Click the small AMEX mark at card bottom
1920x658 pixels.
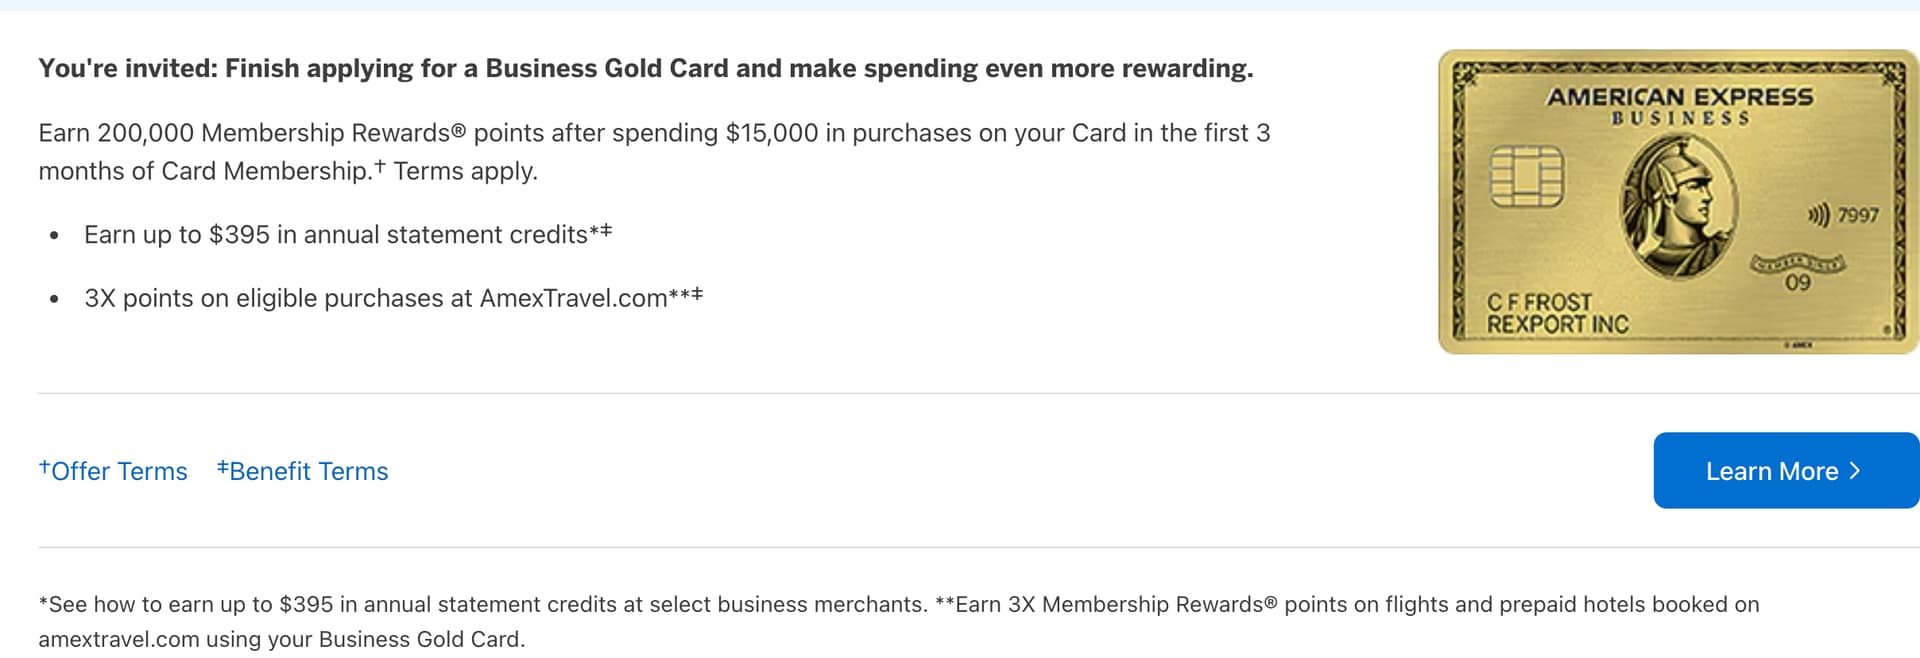[1797, 345]
